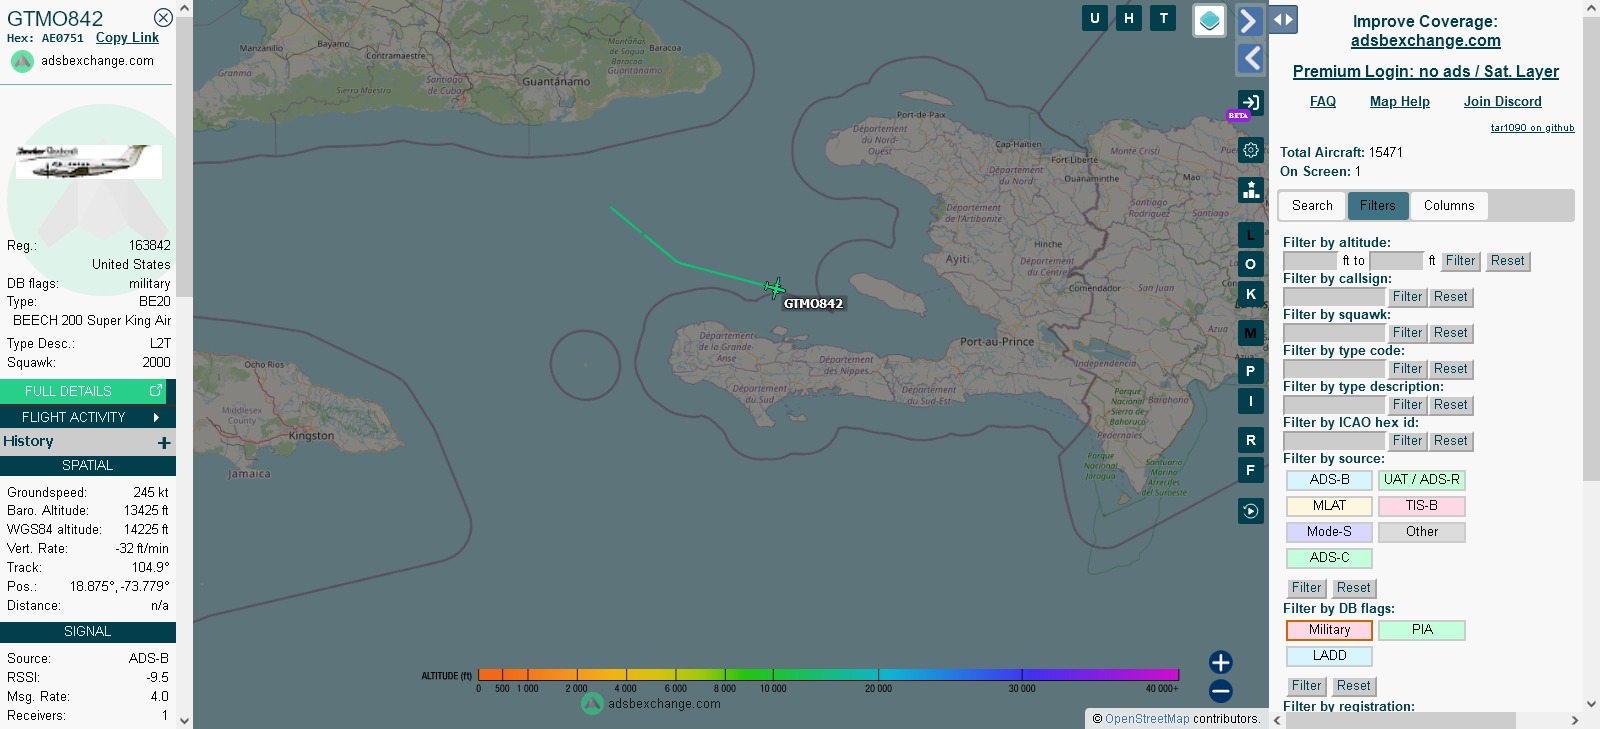Toggle the Mode-S source filter
1600x729 pixels.
[1329, 532]
